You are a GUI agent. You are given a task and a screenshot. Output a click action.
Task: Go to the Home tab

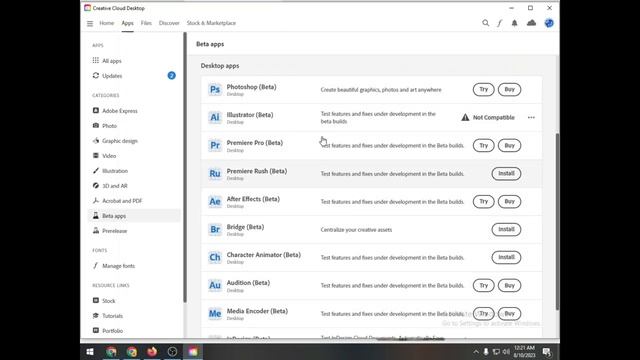coord(107,23)
